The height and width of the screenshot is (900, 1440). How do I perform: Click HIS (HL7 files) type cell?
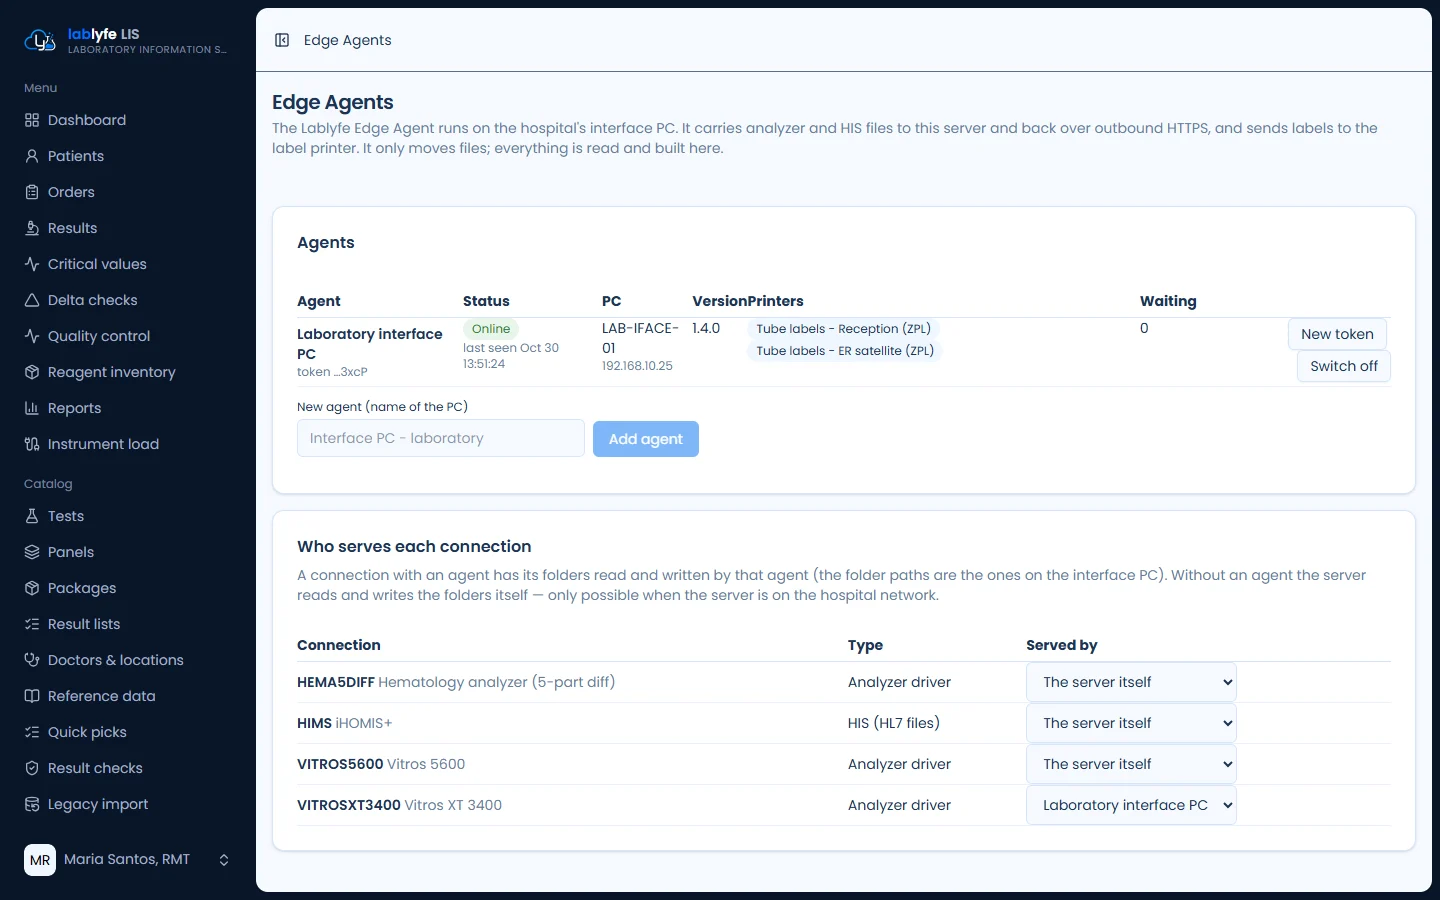click(x=894, y=723)
